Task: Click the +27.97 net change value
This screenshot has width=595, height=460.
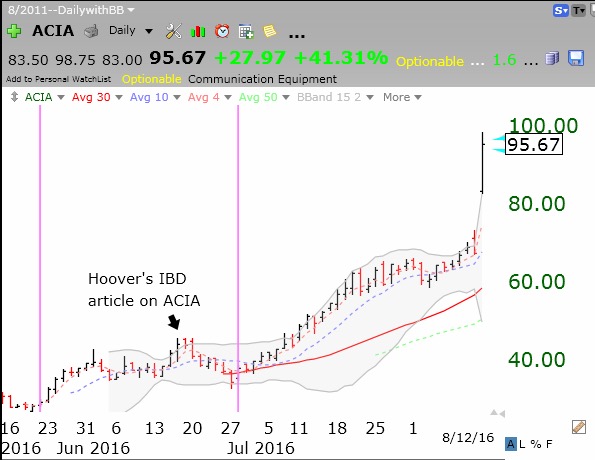Action: tap(250, 58)
